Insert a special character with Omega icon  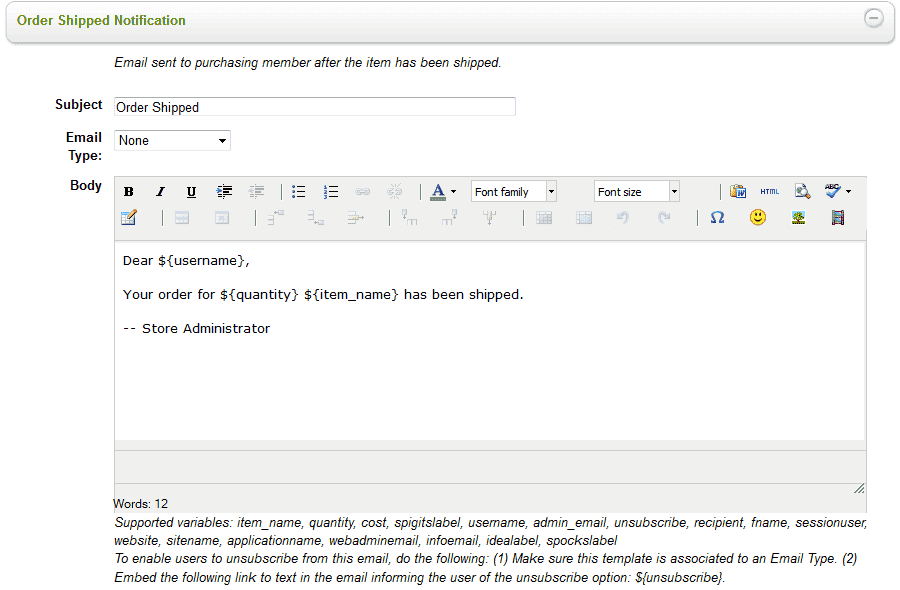point(717,217)
